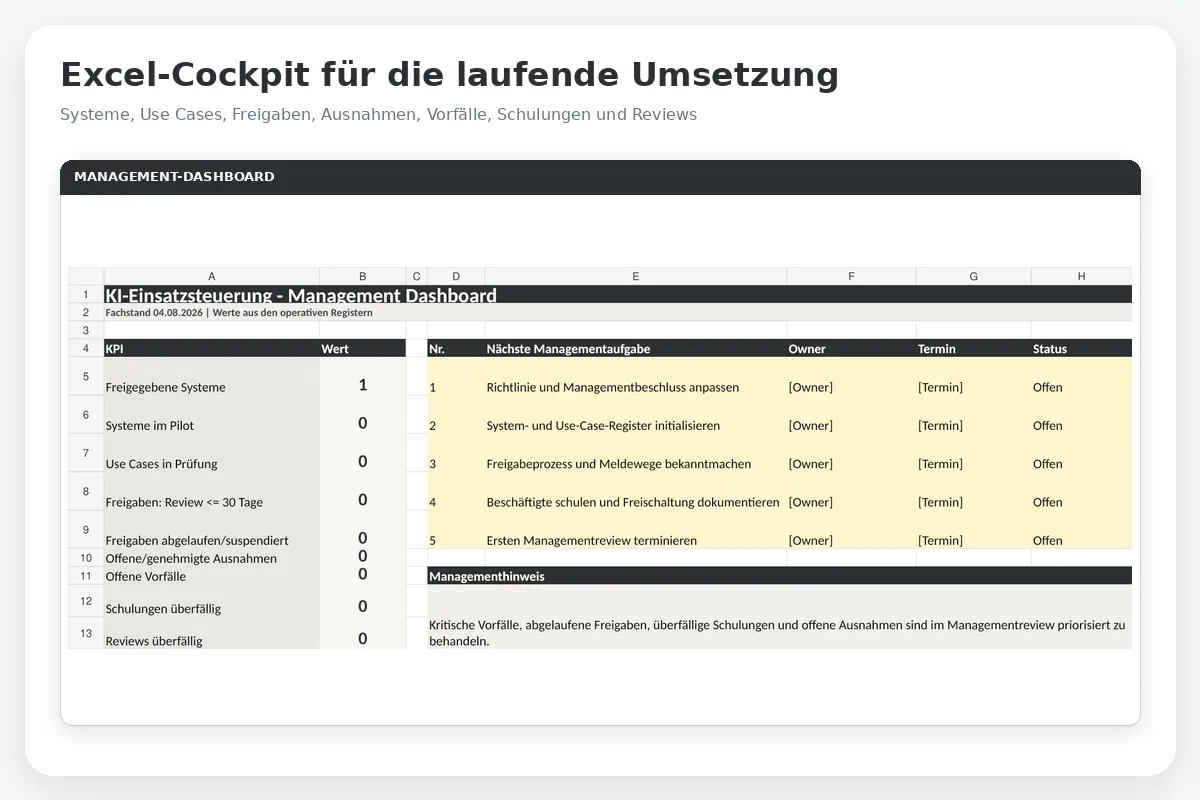
Task: Select column G header
Action: [x=973, y=276]
